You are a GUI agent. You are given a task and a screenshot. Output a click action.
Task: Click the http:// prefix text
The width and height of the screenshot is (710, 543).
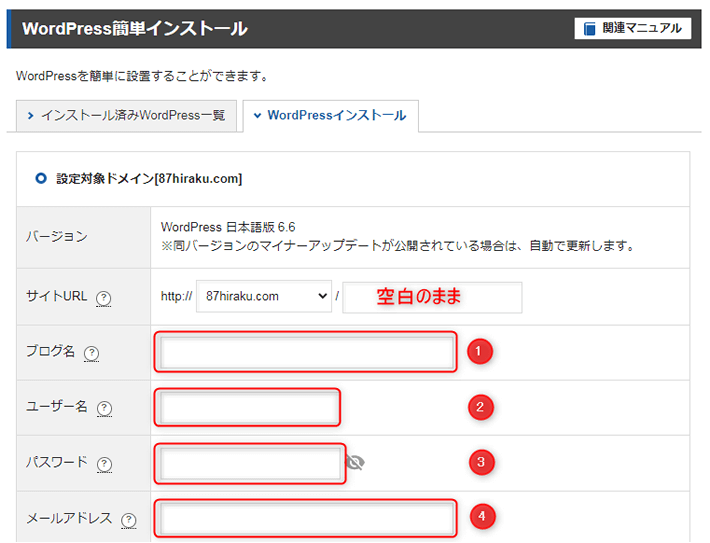tap(177, 297)
